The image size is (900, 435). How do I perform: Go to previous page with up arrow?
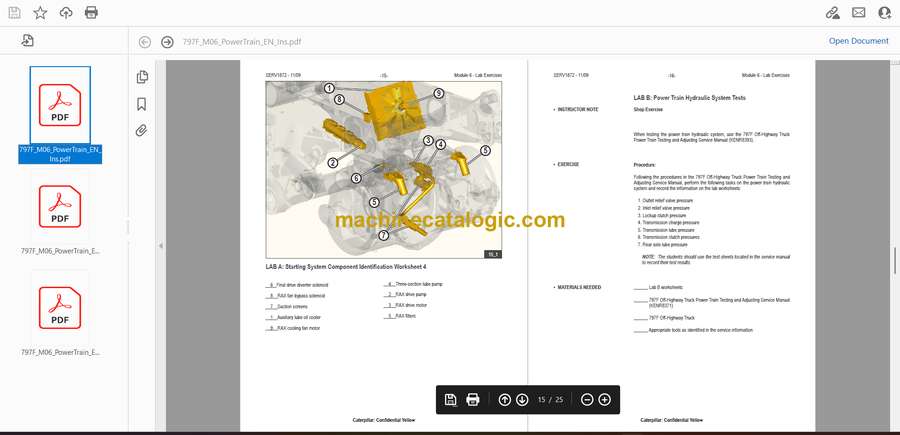click(505, 399)
